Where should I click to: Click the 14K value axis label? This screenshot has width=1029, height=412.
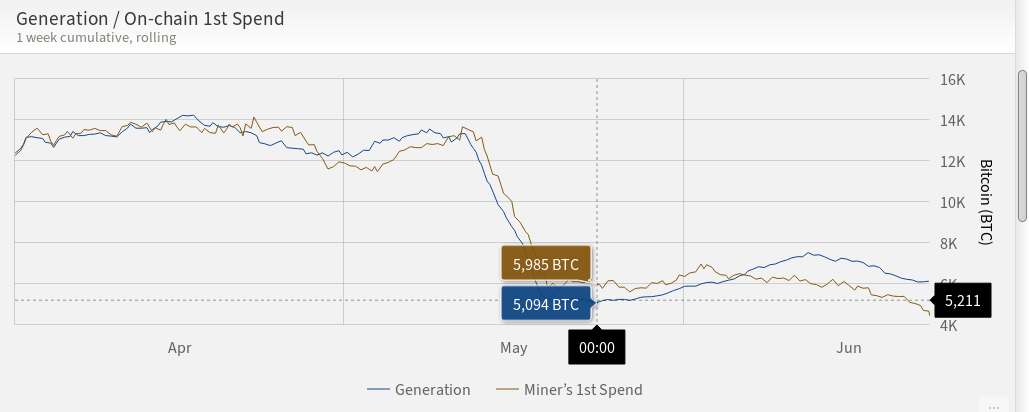(952, 121)
